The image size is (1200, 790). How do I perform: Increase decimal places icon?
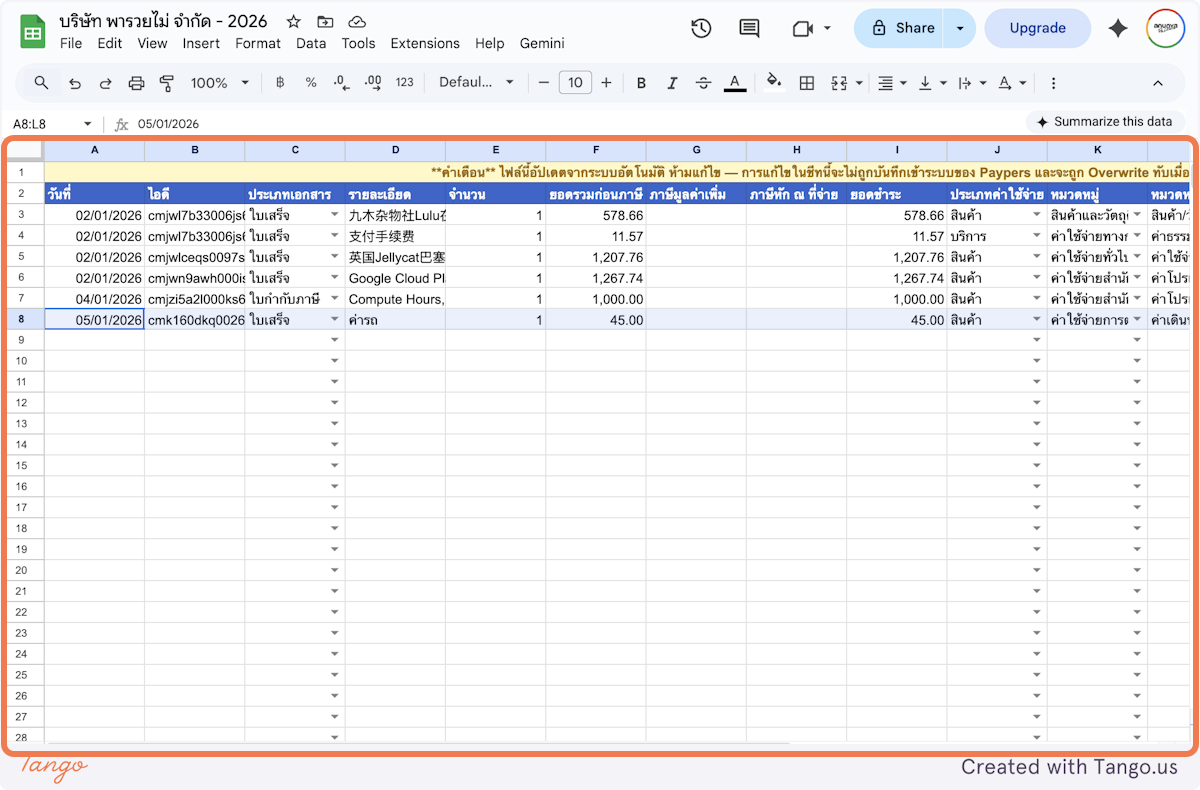click(x=373, y=83)
